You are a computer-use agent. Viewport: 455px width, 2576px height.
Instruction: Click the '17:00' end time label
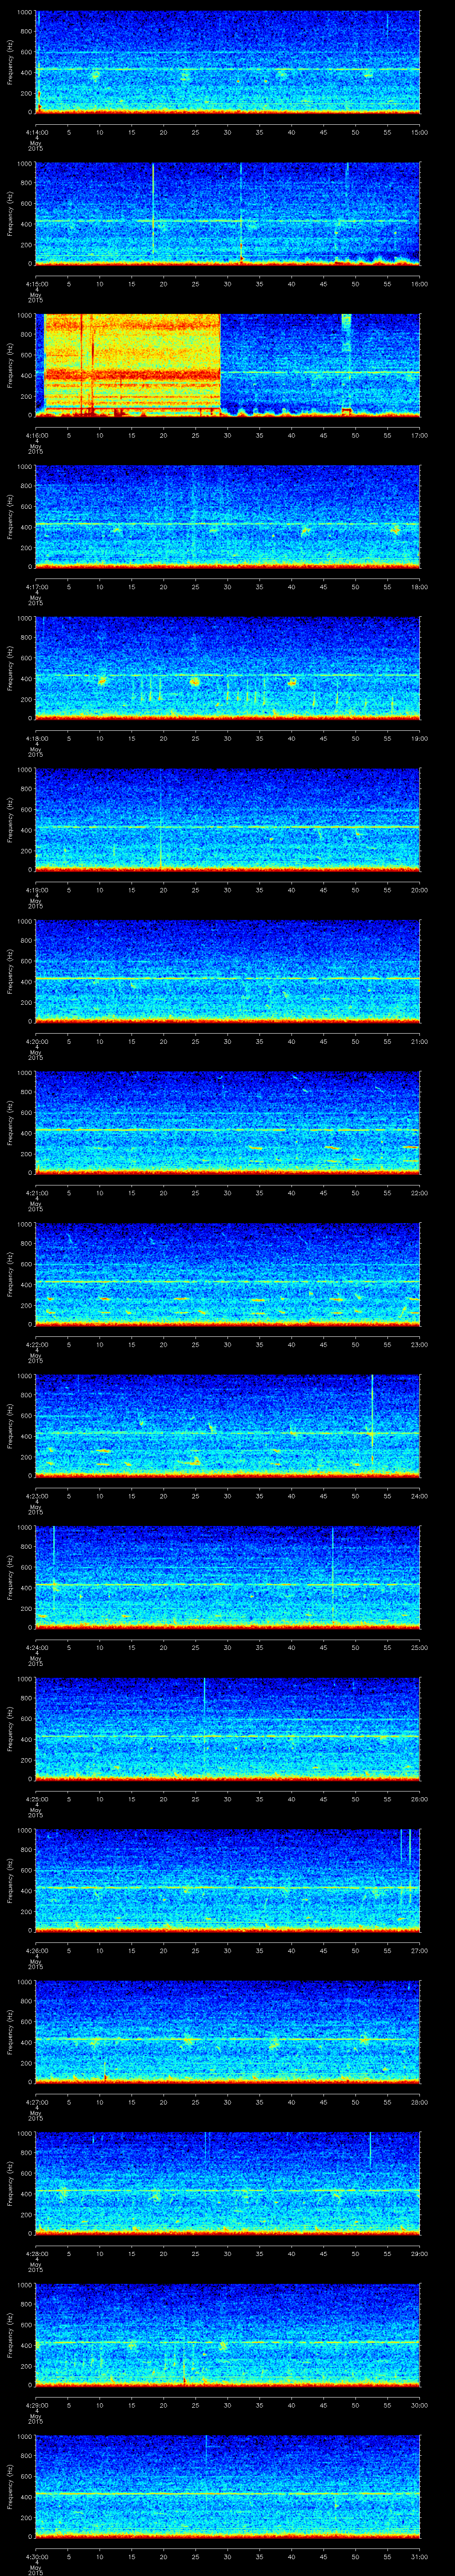pos(419,435)
